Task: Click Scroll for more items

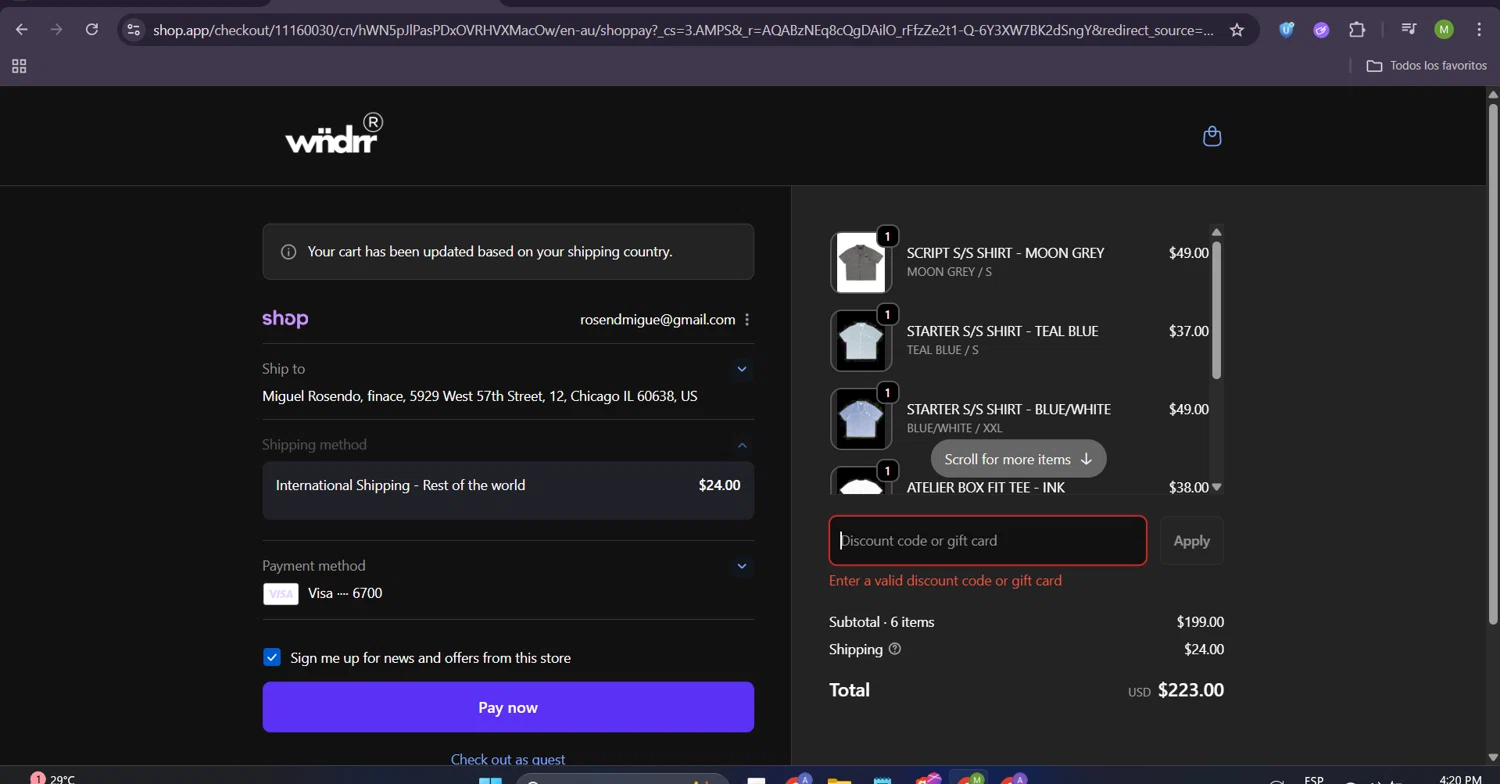Action: coord(1018,459)
